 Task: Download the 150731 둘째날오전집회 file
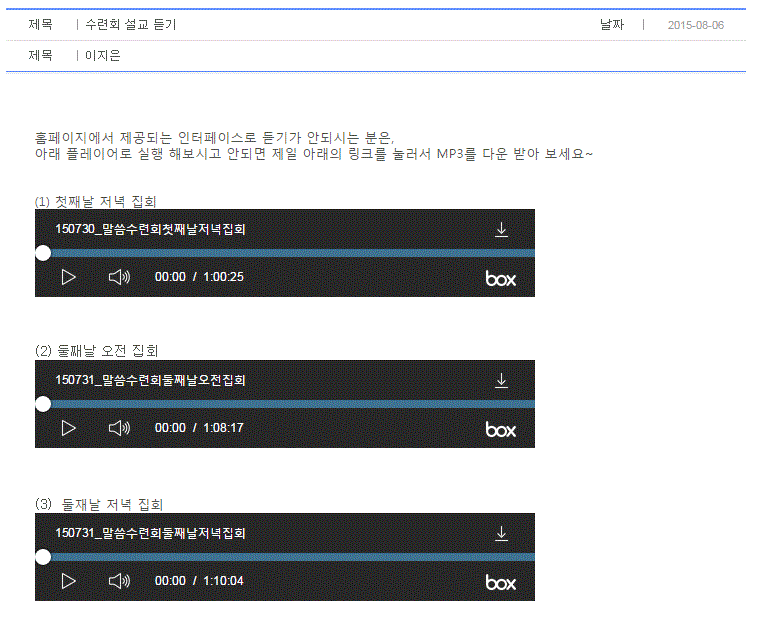click(501, 380)
